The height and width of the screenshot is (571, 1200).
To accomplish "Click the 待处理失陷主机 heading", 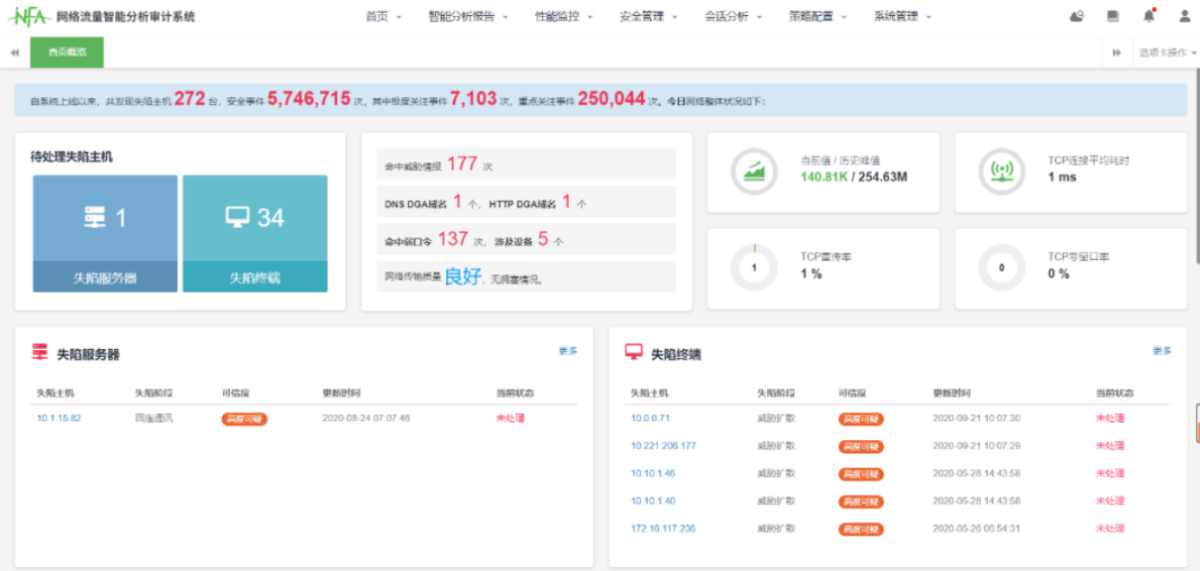I will point(71,157).
